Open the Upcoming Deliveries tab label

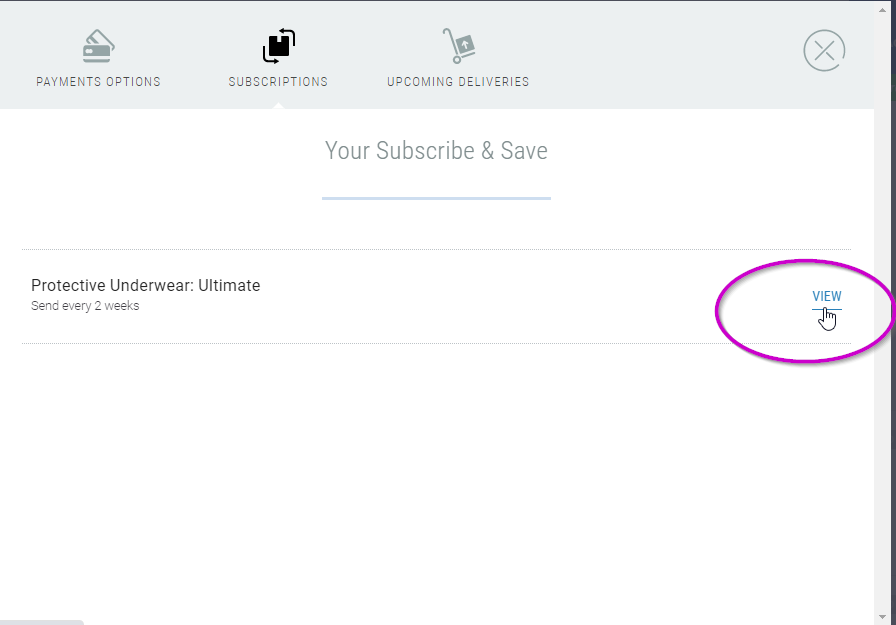click(458, 82)
